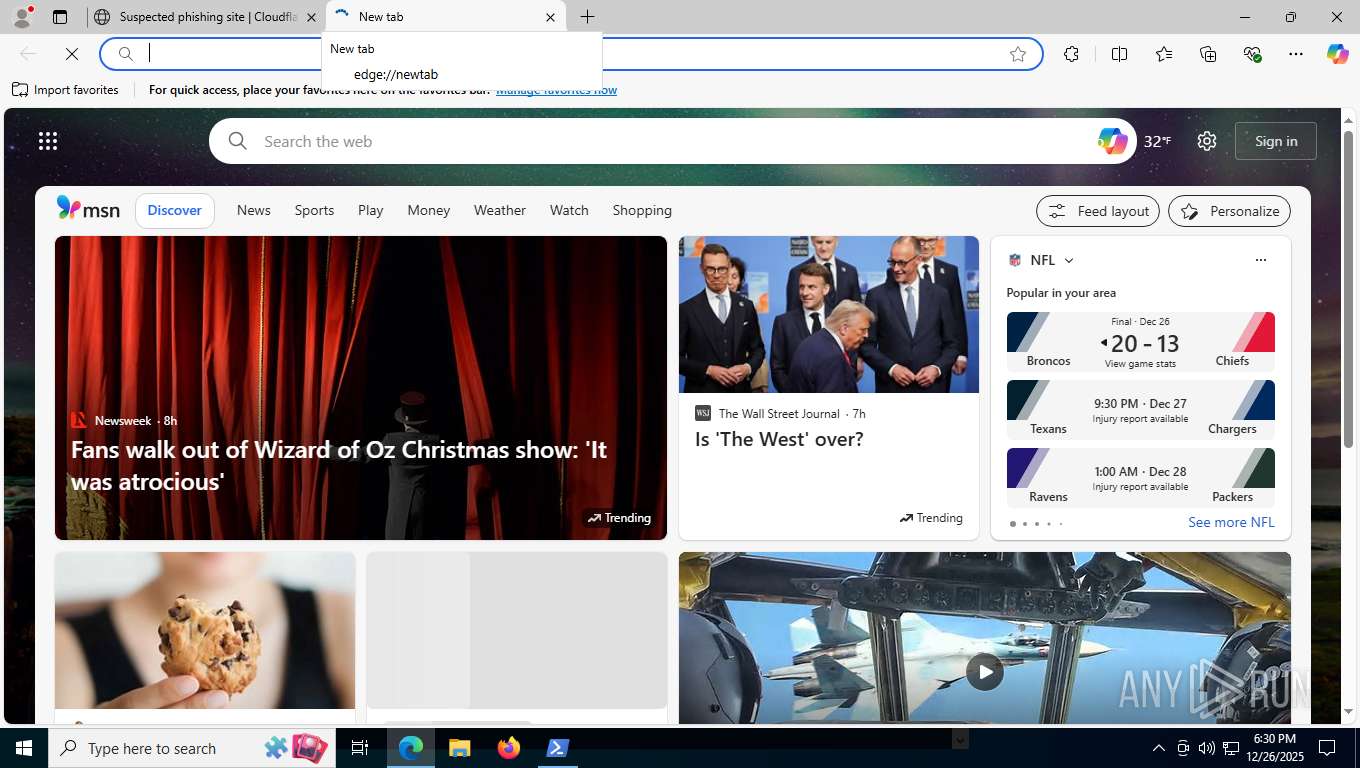The image size is (1360, 768).
Task: View Broncos vs Chiefs game stats
Action: click(1141, 342)
